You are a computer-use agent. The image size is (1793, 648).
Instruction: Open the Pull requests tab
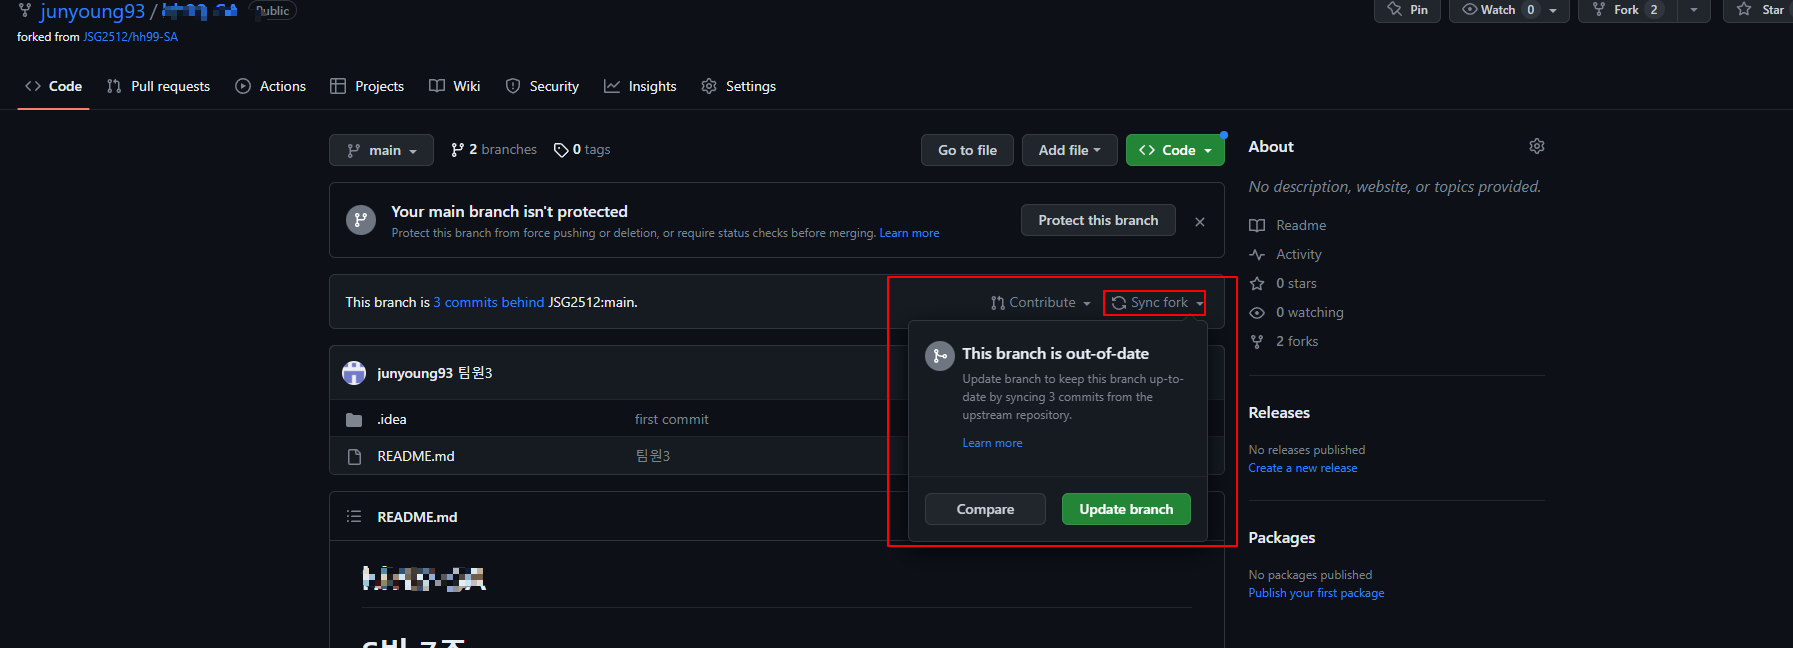159,86
